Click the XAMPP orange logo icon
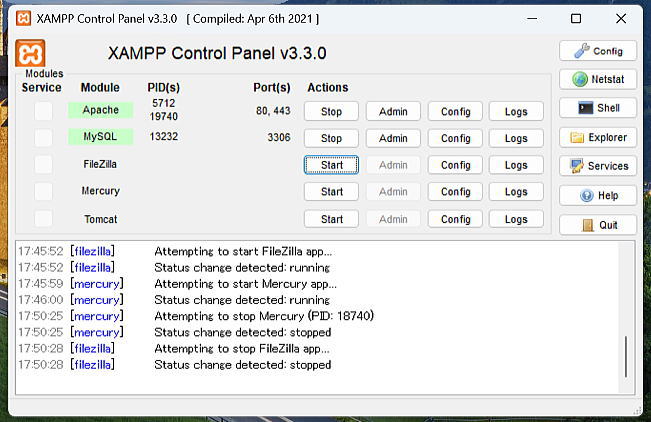Viewport: 651px width, 422px height. 31,53
